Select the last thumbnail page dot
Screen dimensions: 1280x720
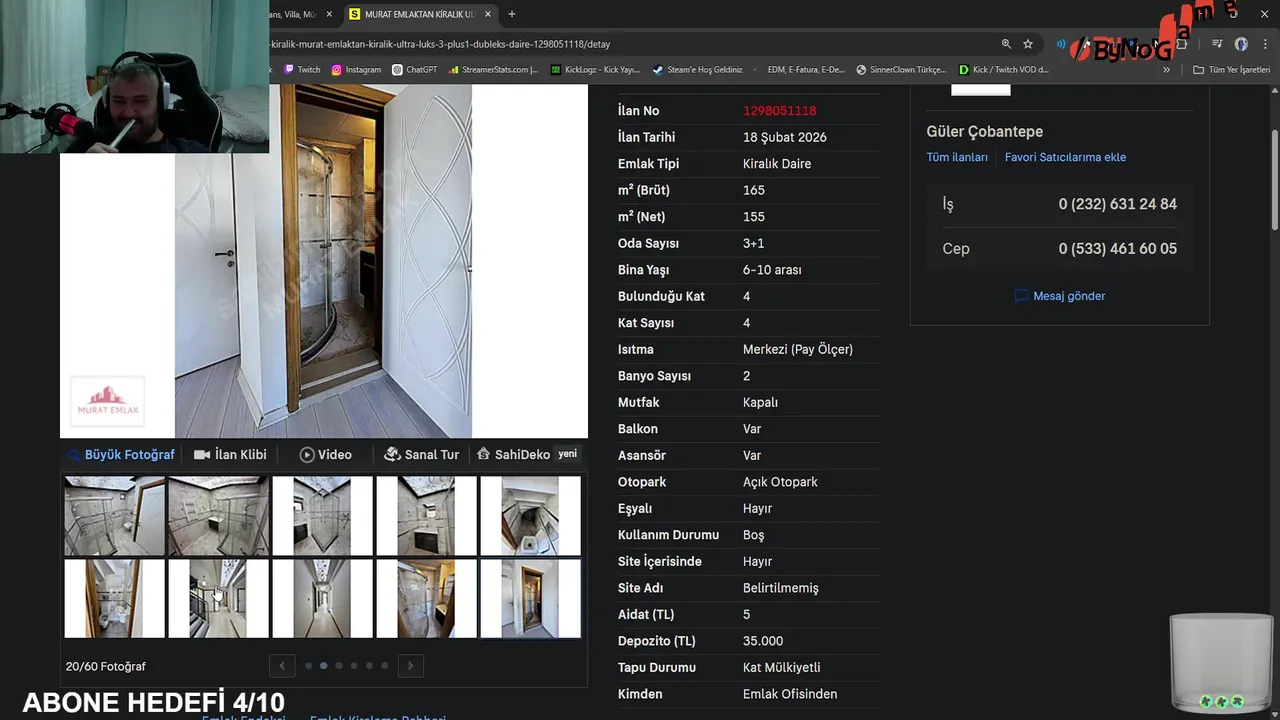coord(384,665)
